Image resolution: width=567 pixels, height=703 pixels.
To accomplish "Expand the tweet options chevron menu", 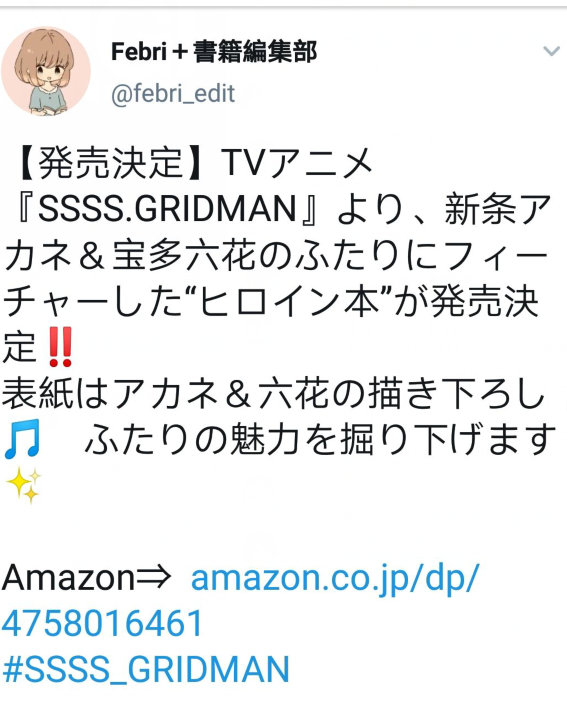I will 551,51.
